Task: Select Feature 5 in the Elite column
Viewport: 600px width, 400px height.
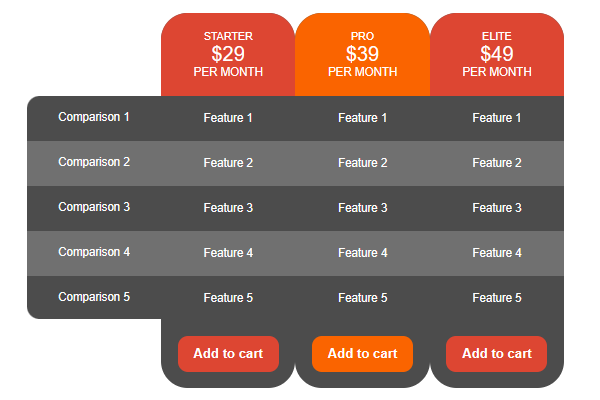Action: 497,298
